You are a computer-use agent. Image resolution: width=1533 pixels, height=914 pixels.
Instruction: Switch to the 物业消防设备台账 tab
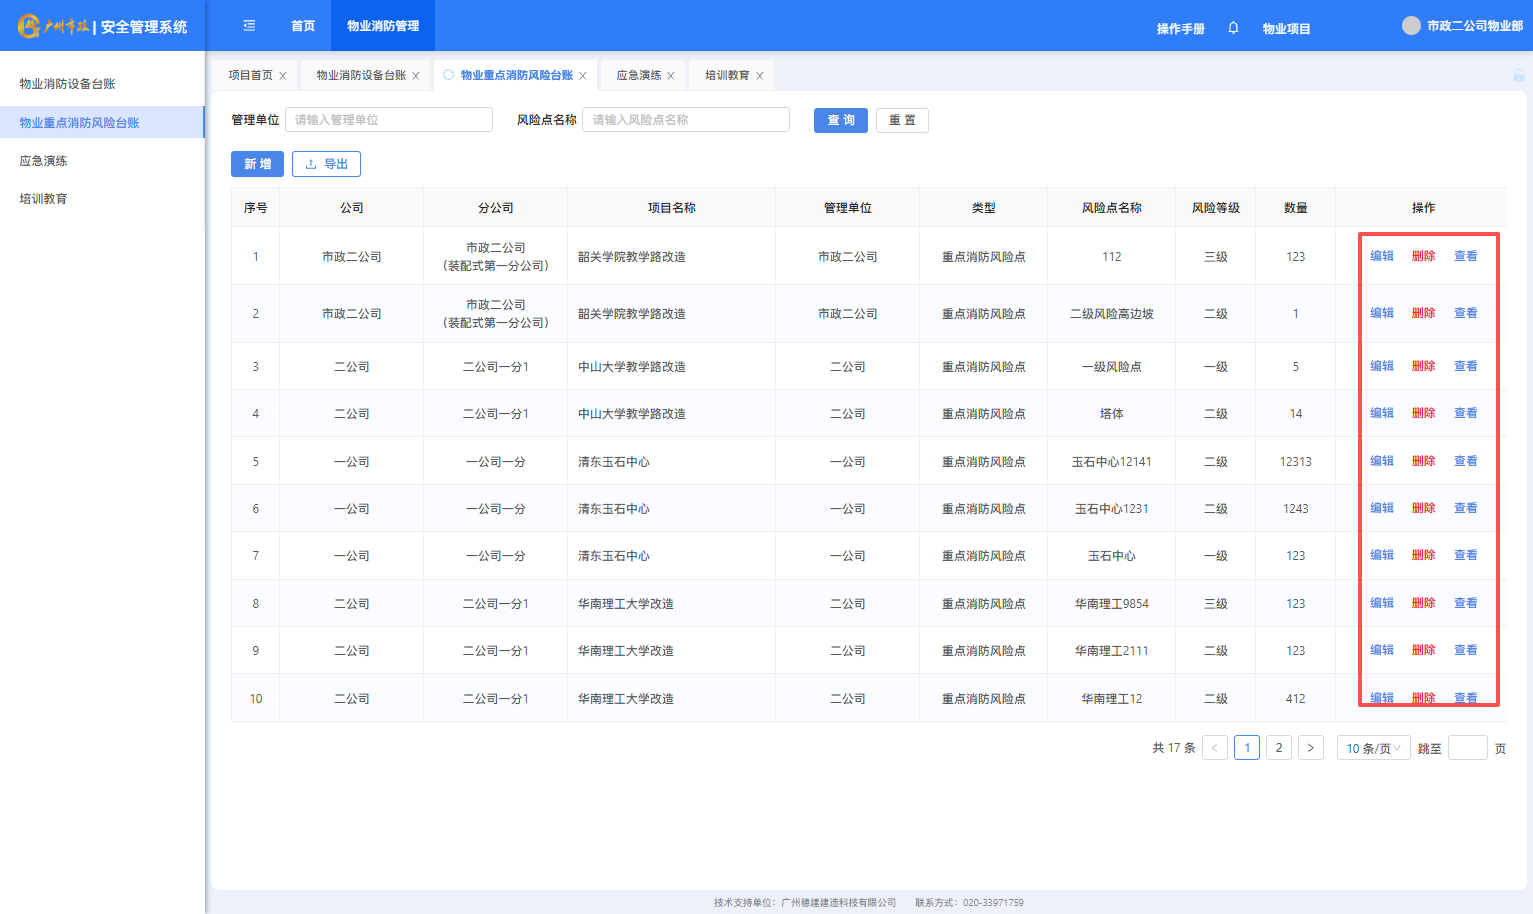[x=361, y=75]
